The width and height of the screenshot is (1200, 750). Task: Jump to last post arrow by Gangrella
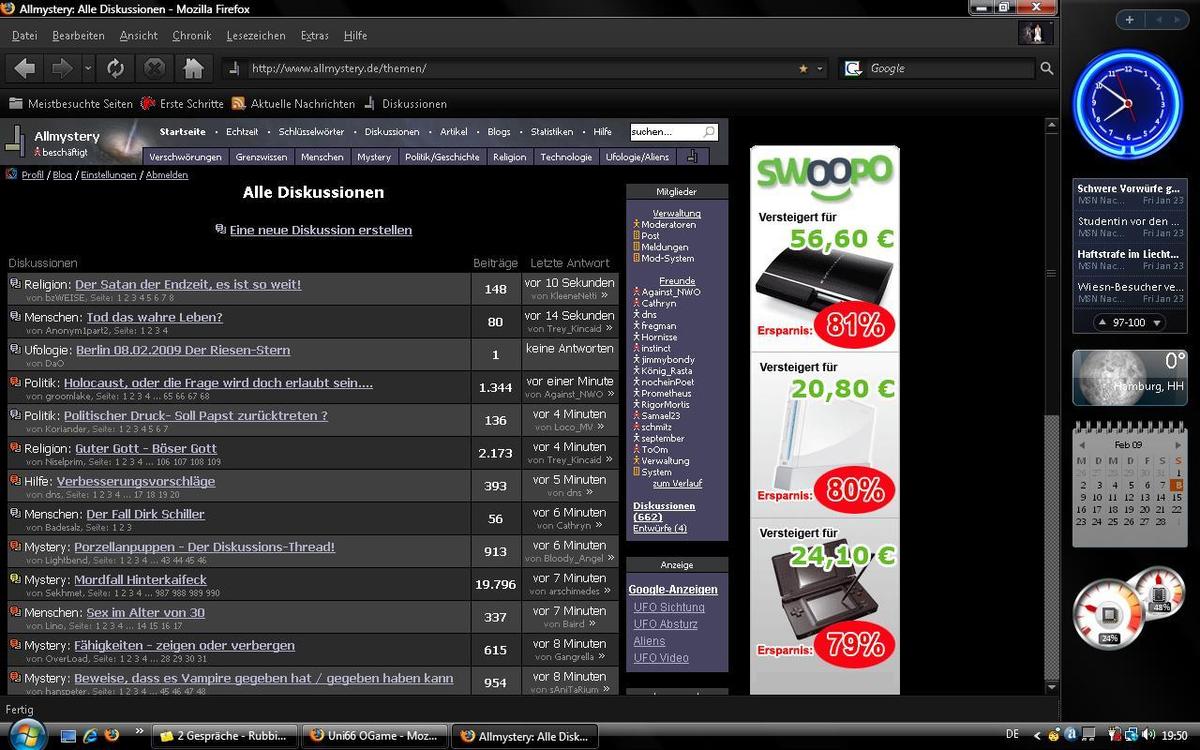click(x=603, y=657)
